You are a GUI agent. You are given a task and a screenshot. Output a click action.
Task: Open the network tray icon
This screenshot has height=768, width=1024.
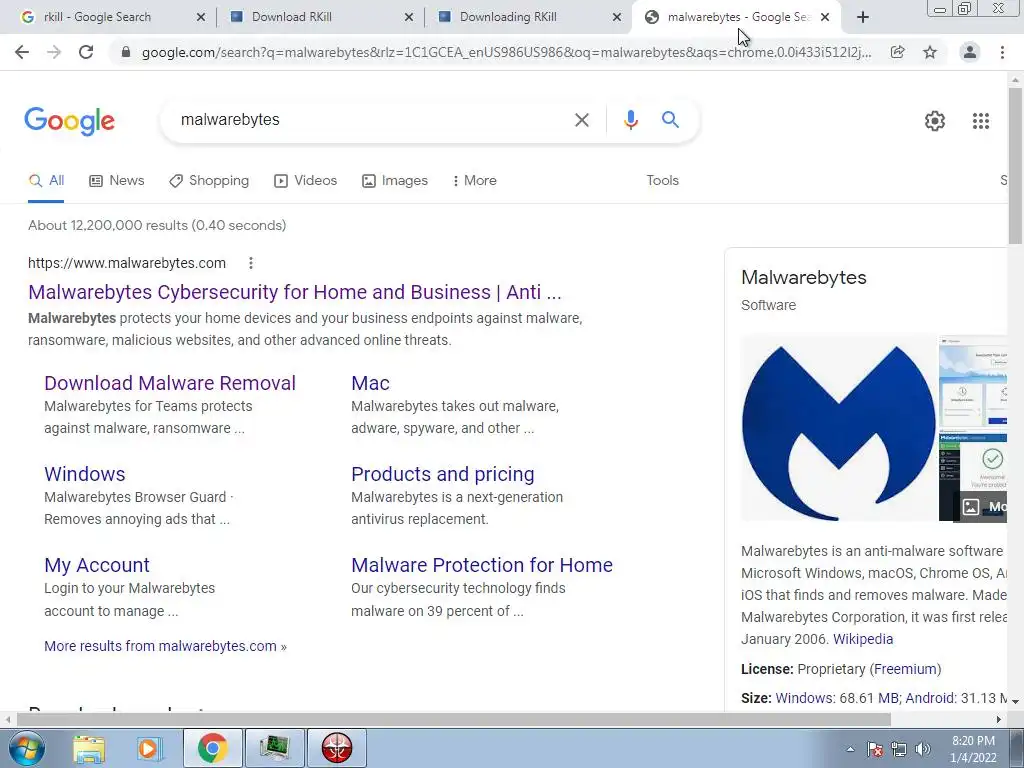[x=899, y=749]
